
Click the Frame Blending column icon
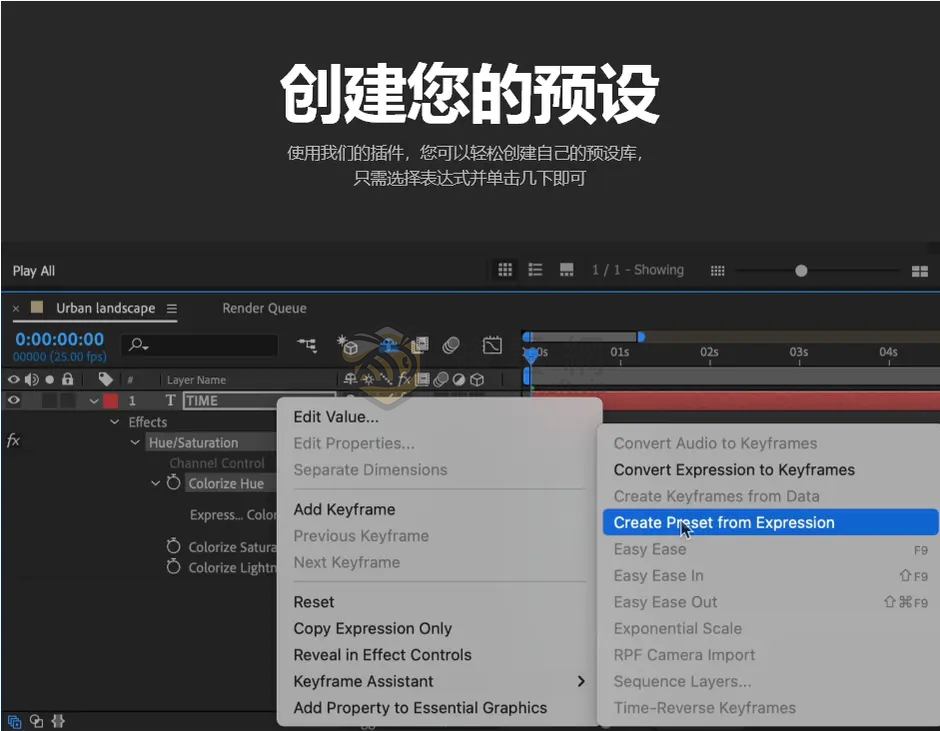(423, 379)
